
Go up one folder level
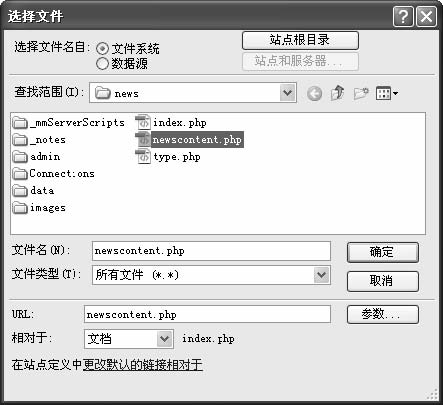click(x=337, y=93)
